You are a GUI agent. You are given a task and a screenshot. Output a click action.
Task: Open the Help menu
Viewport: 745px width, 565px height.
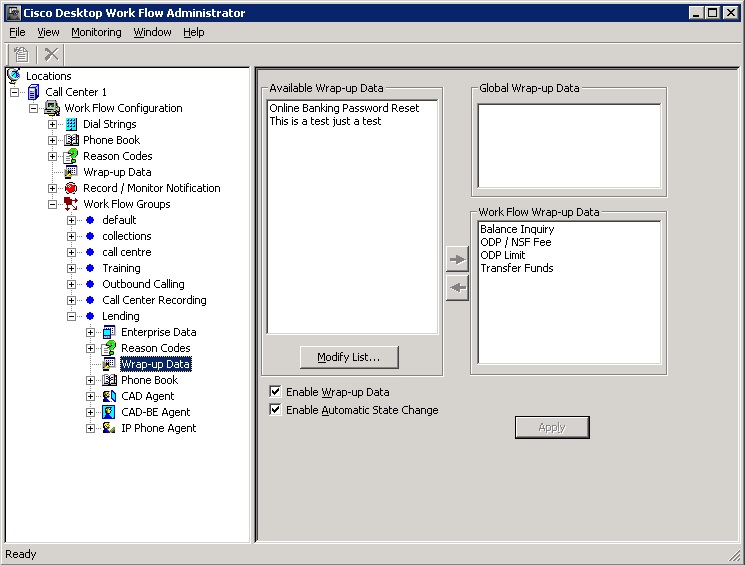point(194,32)
